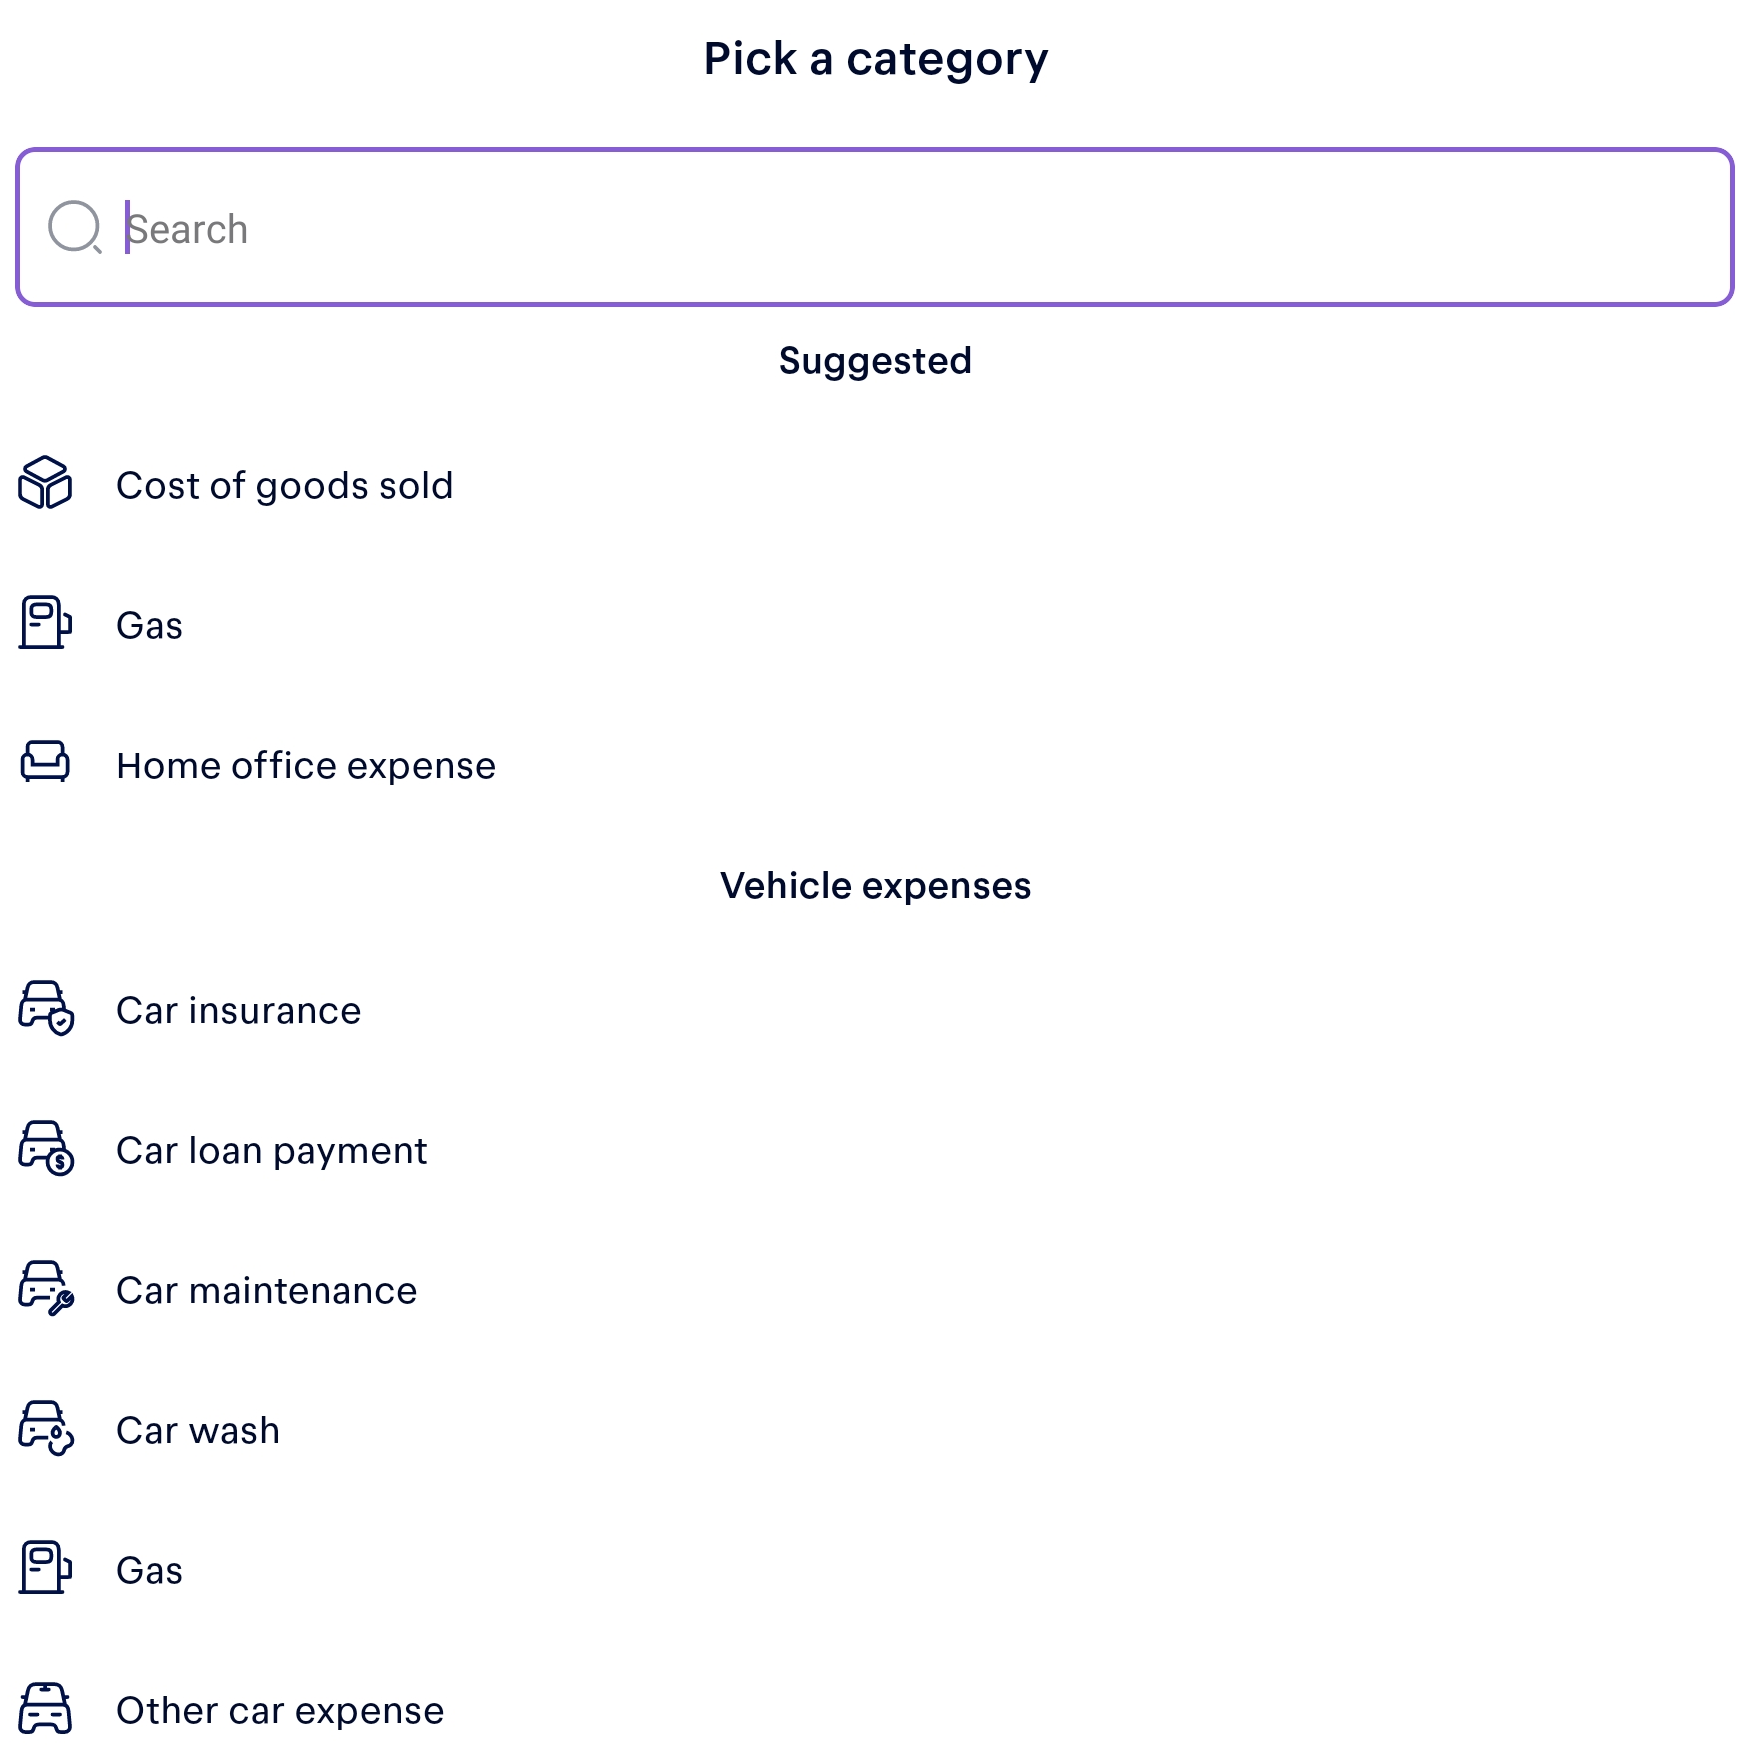Pick the Car insurance category
Screen dimensions: 1747x1755
click(238, 1011)
